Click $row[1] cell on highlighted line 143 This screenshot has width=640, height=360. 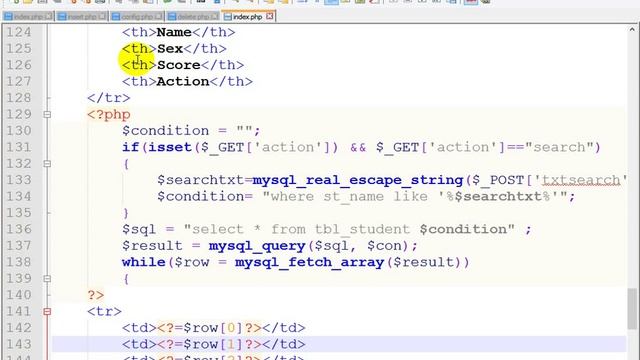tap(213, 344)
